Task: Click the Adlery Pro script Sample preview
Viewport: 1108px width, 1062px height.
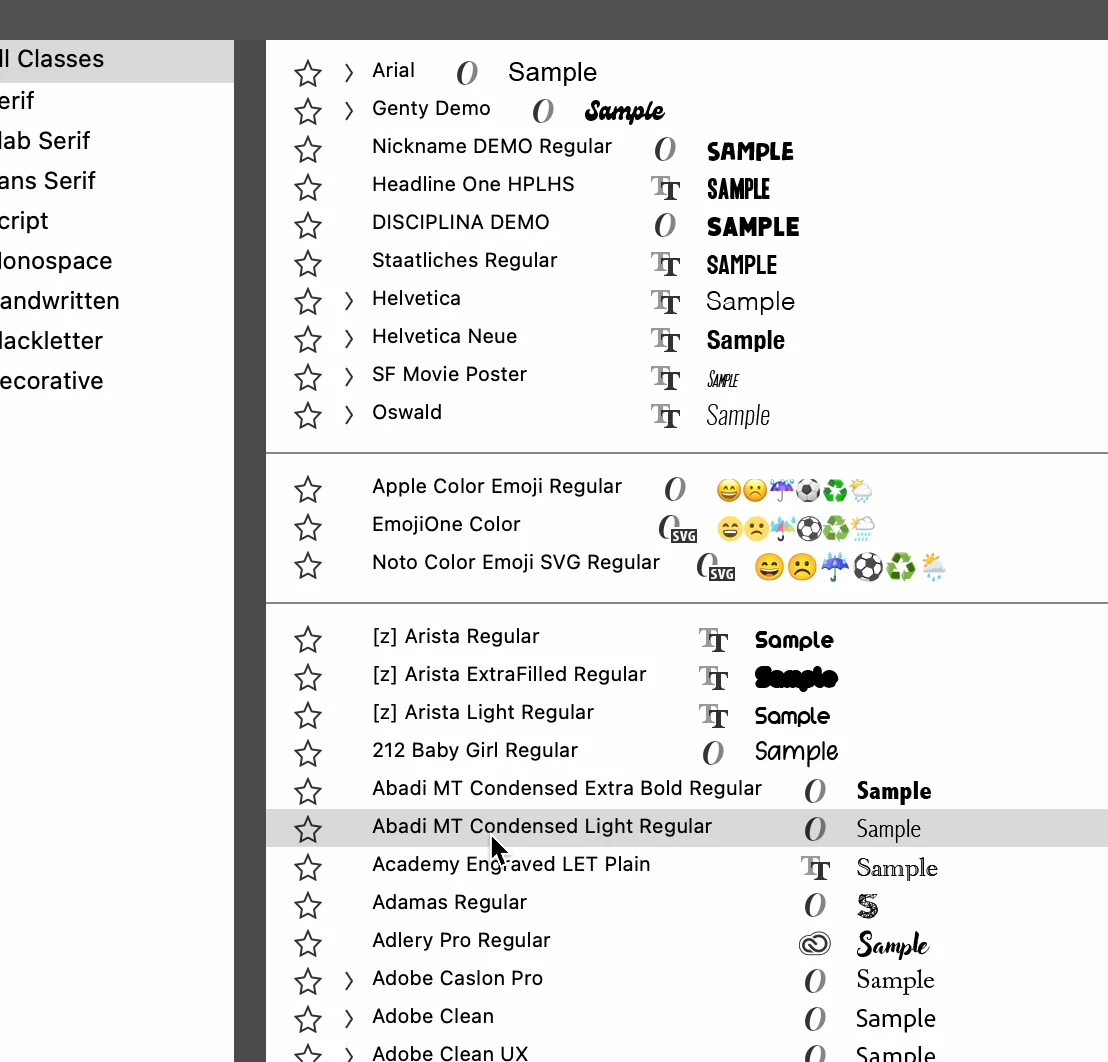Action: [892, 944]
